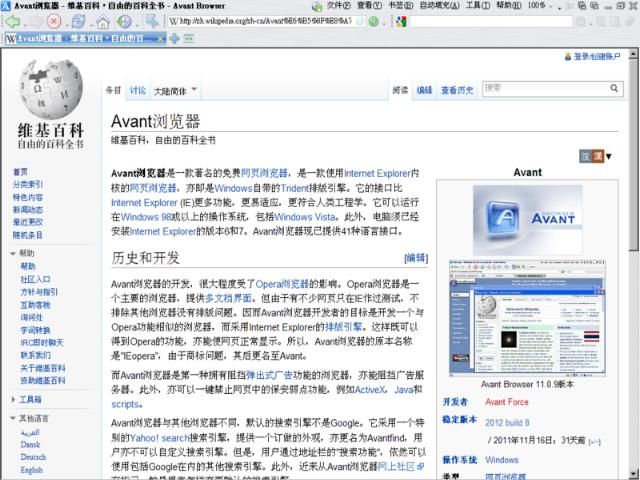The width and height of the screenshot is (640, 480).
Task: Open the 大陆简体 variant dropdown
Action: coord(176,90)
